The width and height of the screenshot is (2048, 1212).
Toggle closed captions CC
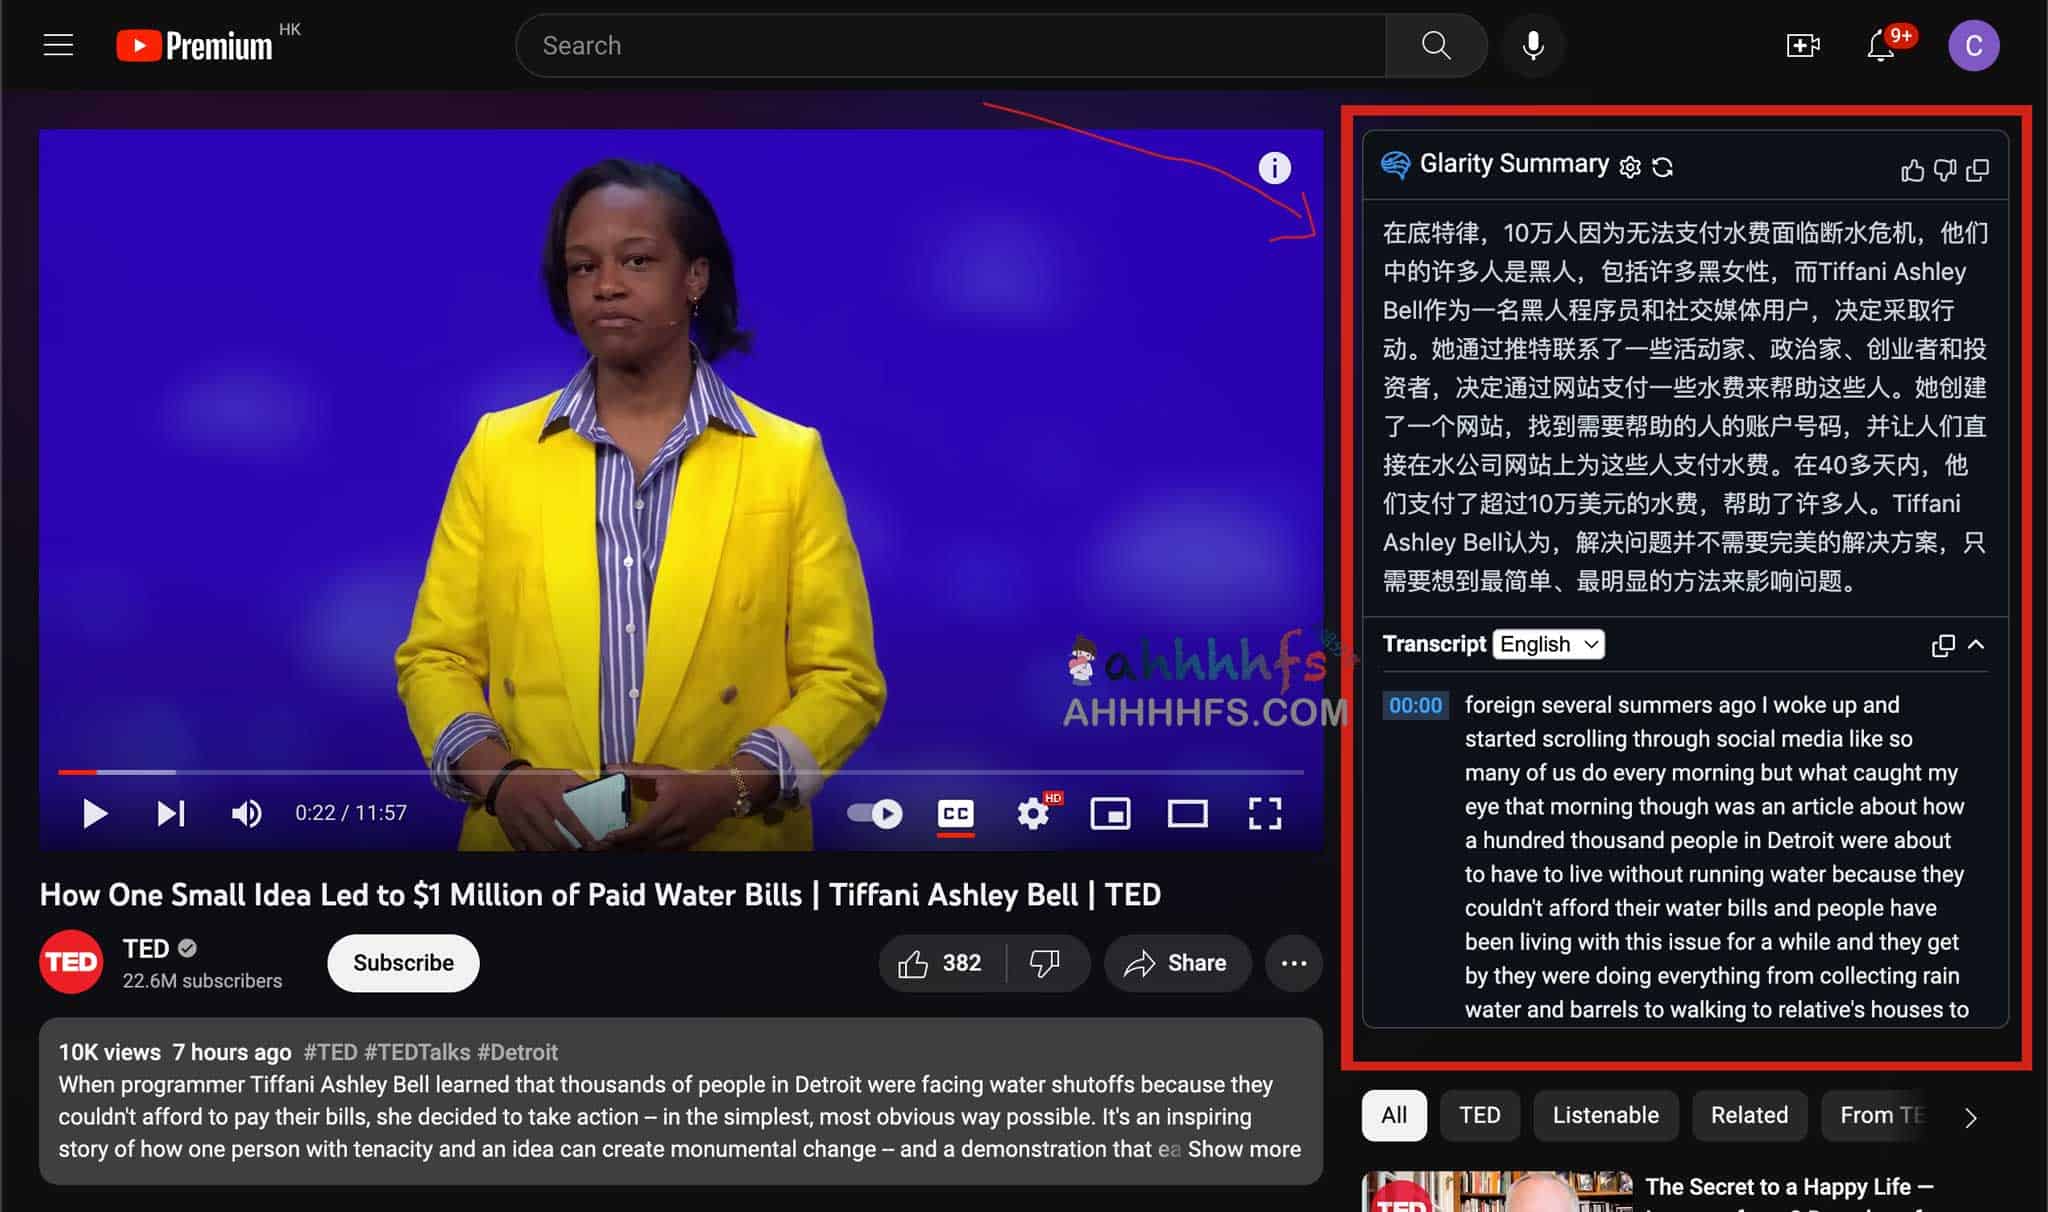tap(955, 813)
